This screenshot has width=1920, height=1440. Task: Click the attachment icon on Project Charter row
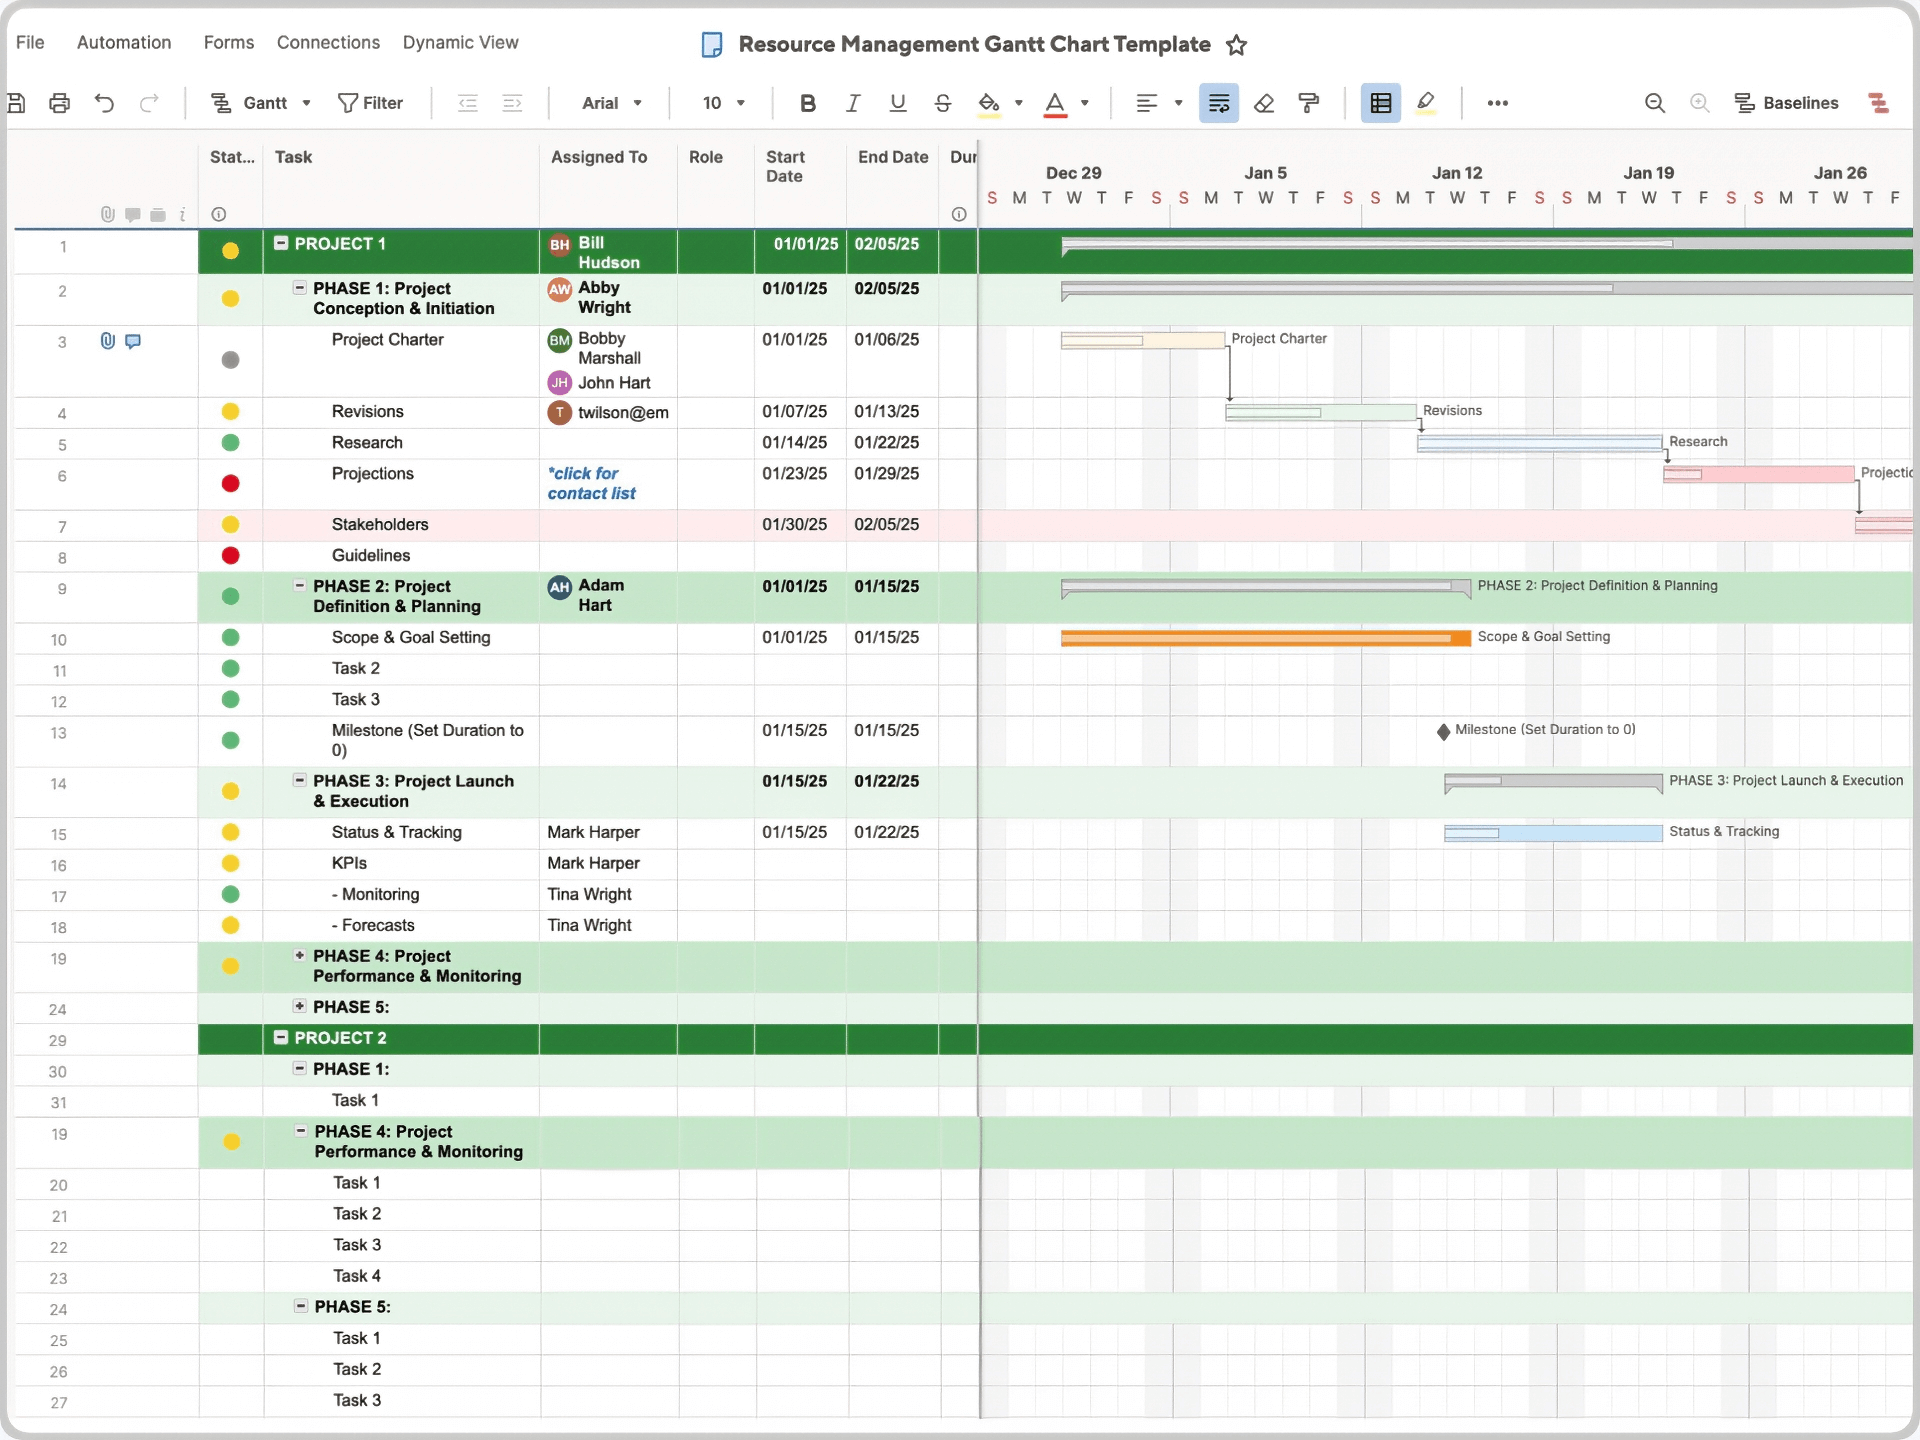pos(107,341)
